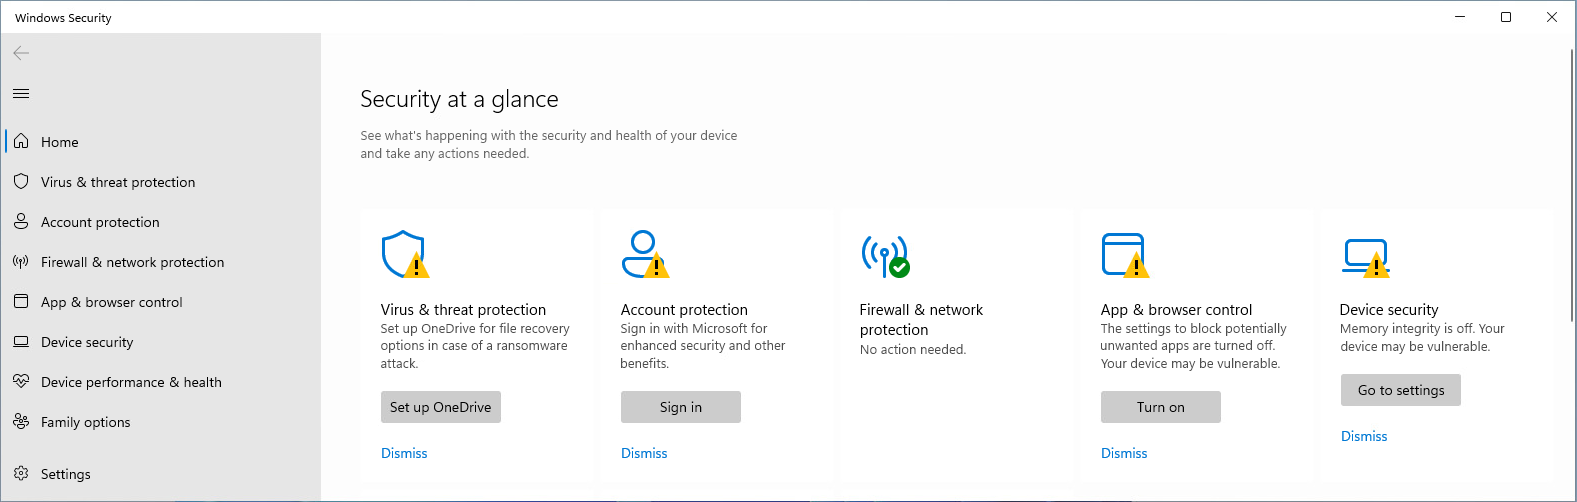Click the antenna icon beside Firewall & network protection

(21, 261)
